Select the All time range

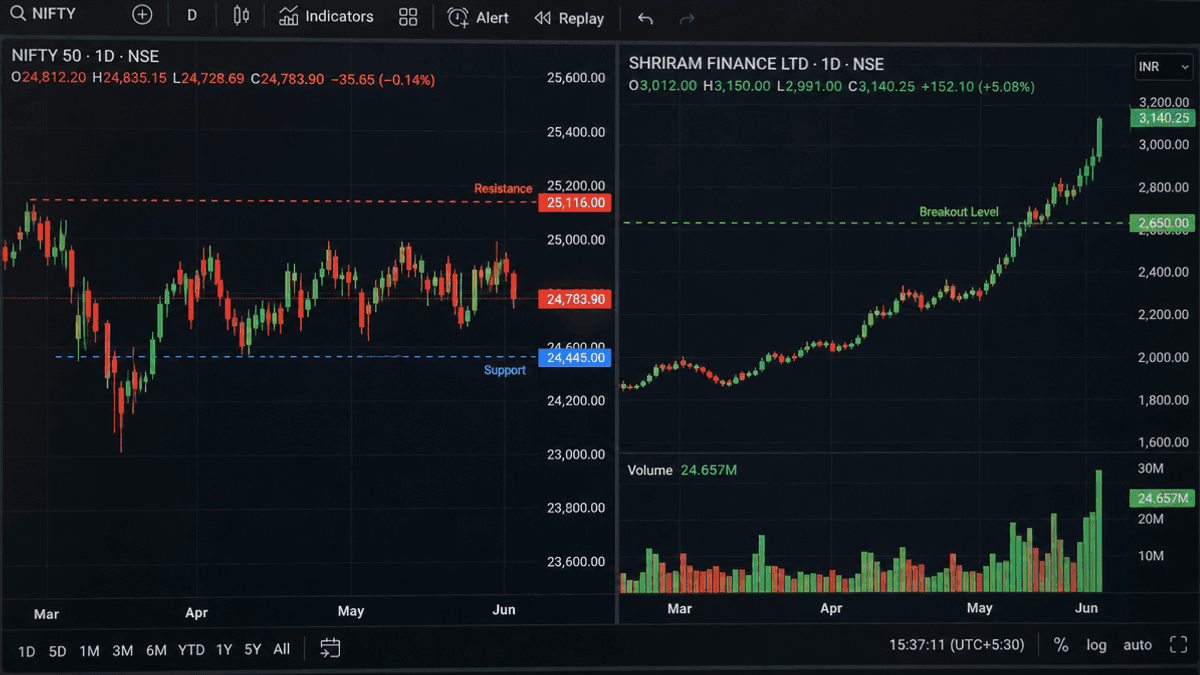click(282, 649)
